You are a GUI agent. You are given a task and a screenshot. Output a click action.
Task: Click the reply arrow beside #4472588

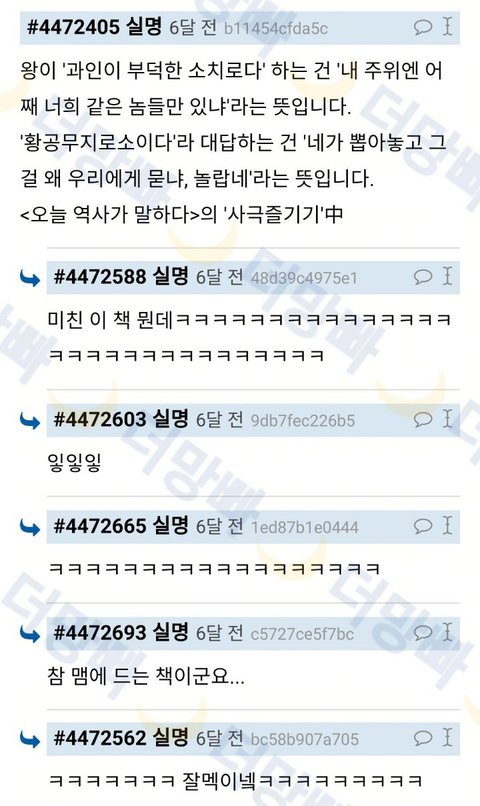click(30, 279)
